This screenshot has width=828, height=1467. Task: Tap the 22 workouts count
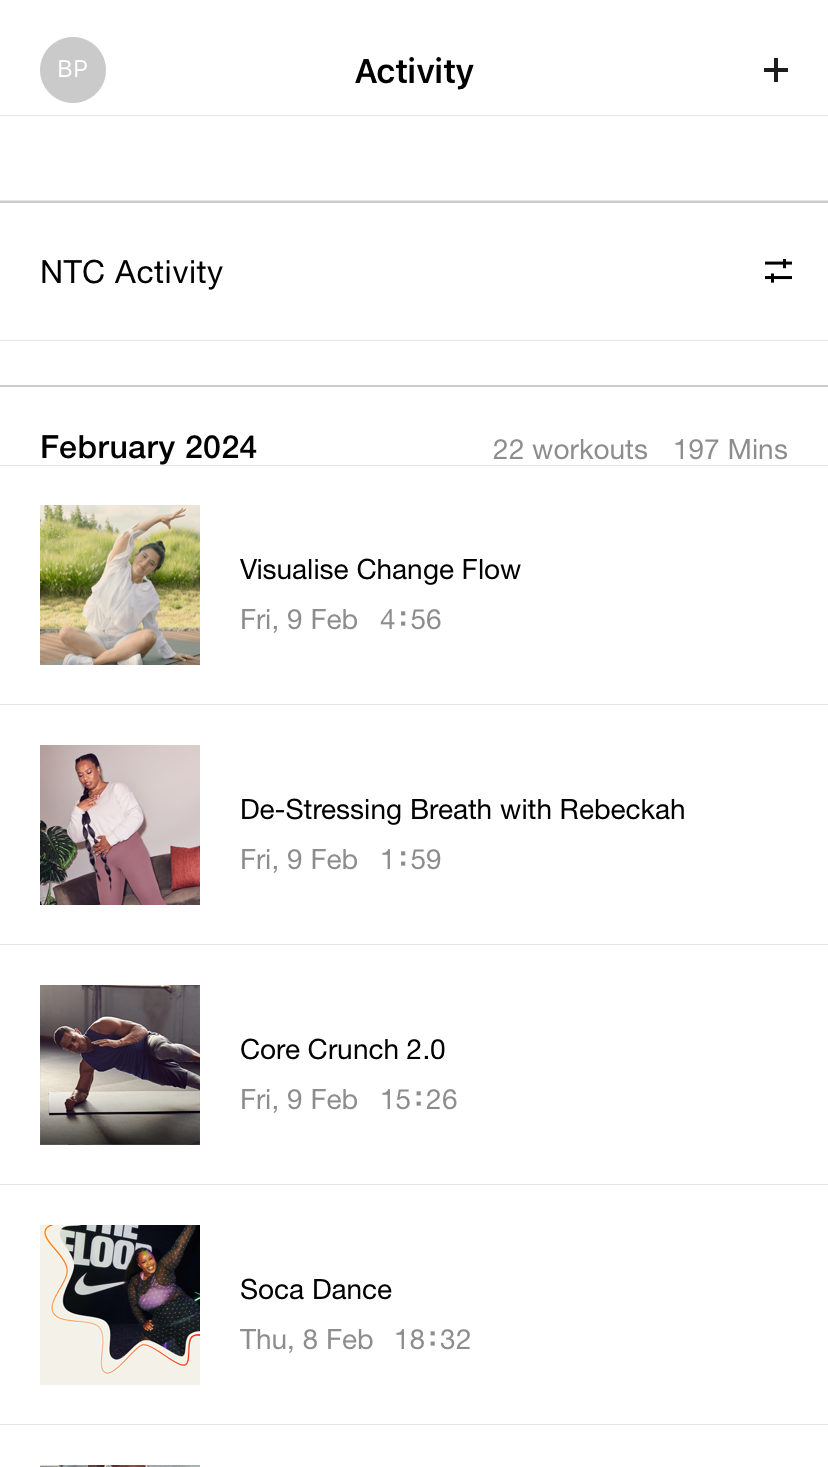(570, 450)
